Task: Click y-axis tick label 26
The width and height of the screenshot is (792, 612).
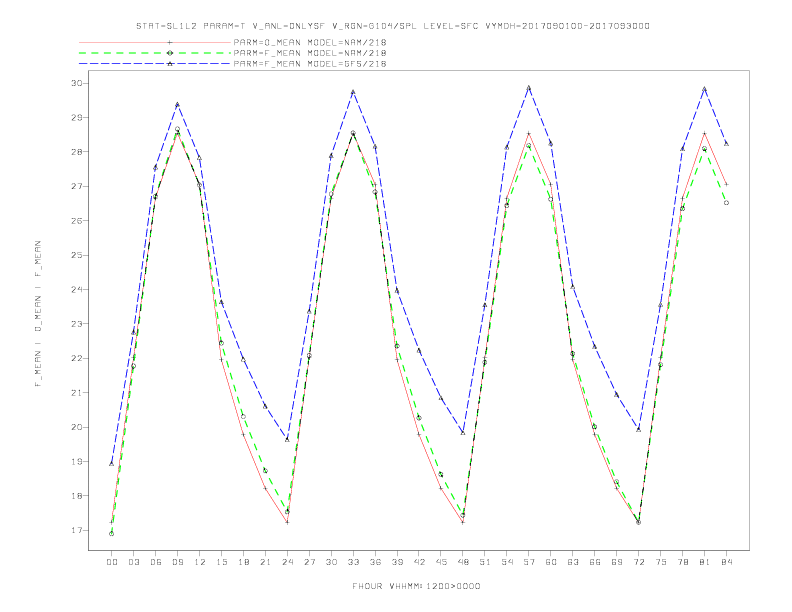Action: (x=77, y=221)
